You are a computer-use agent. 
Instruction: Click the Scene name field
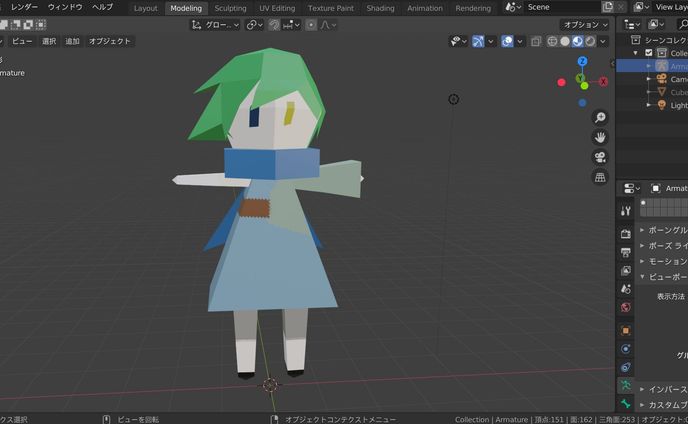560,7
